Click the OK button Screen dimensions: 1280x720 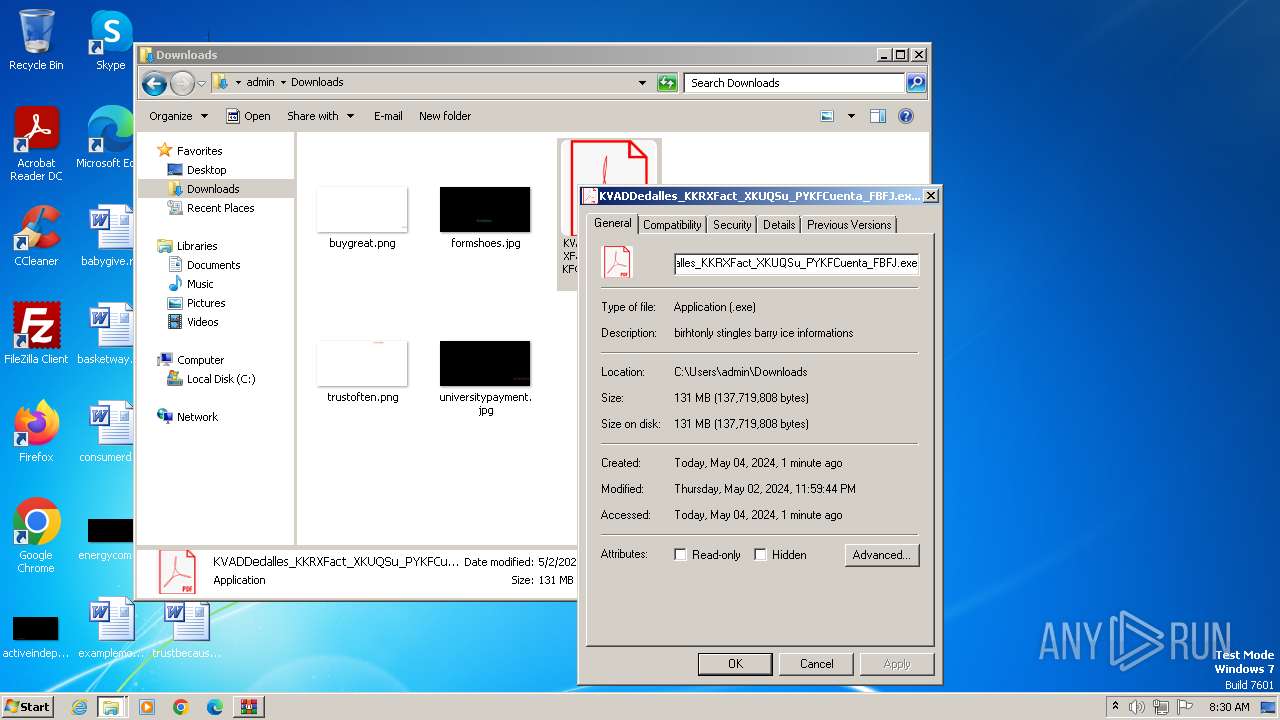[x=735, y=664]
